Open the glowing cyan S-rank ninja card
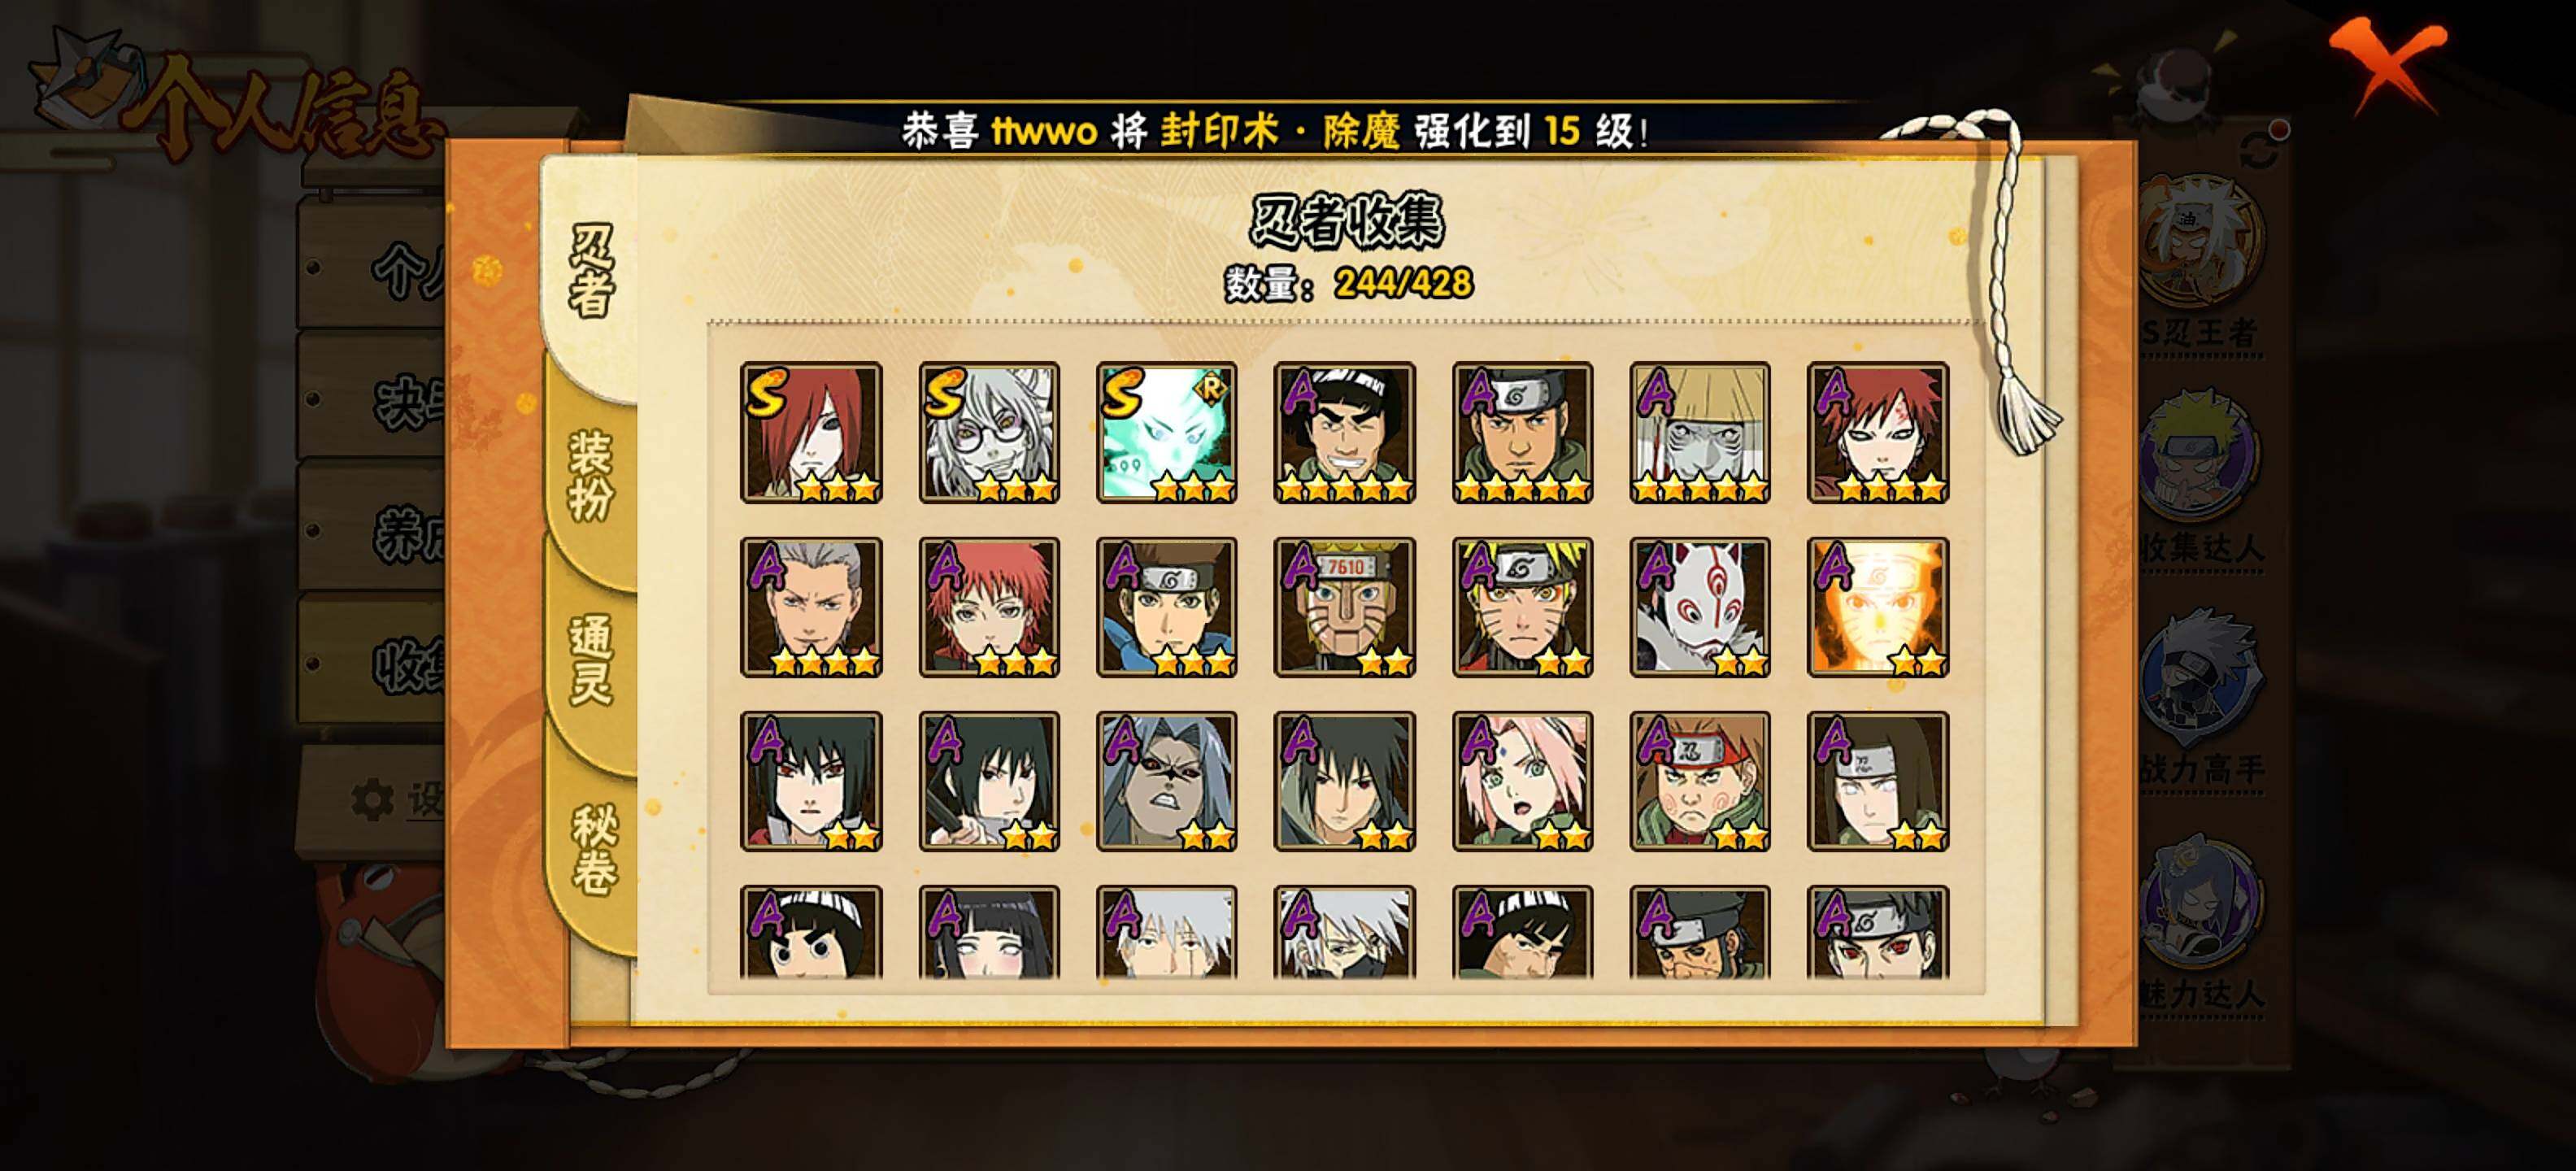This screenshot has width=2576, height=1171. click(1166, 432)
